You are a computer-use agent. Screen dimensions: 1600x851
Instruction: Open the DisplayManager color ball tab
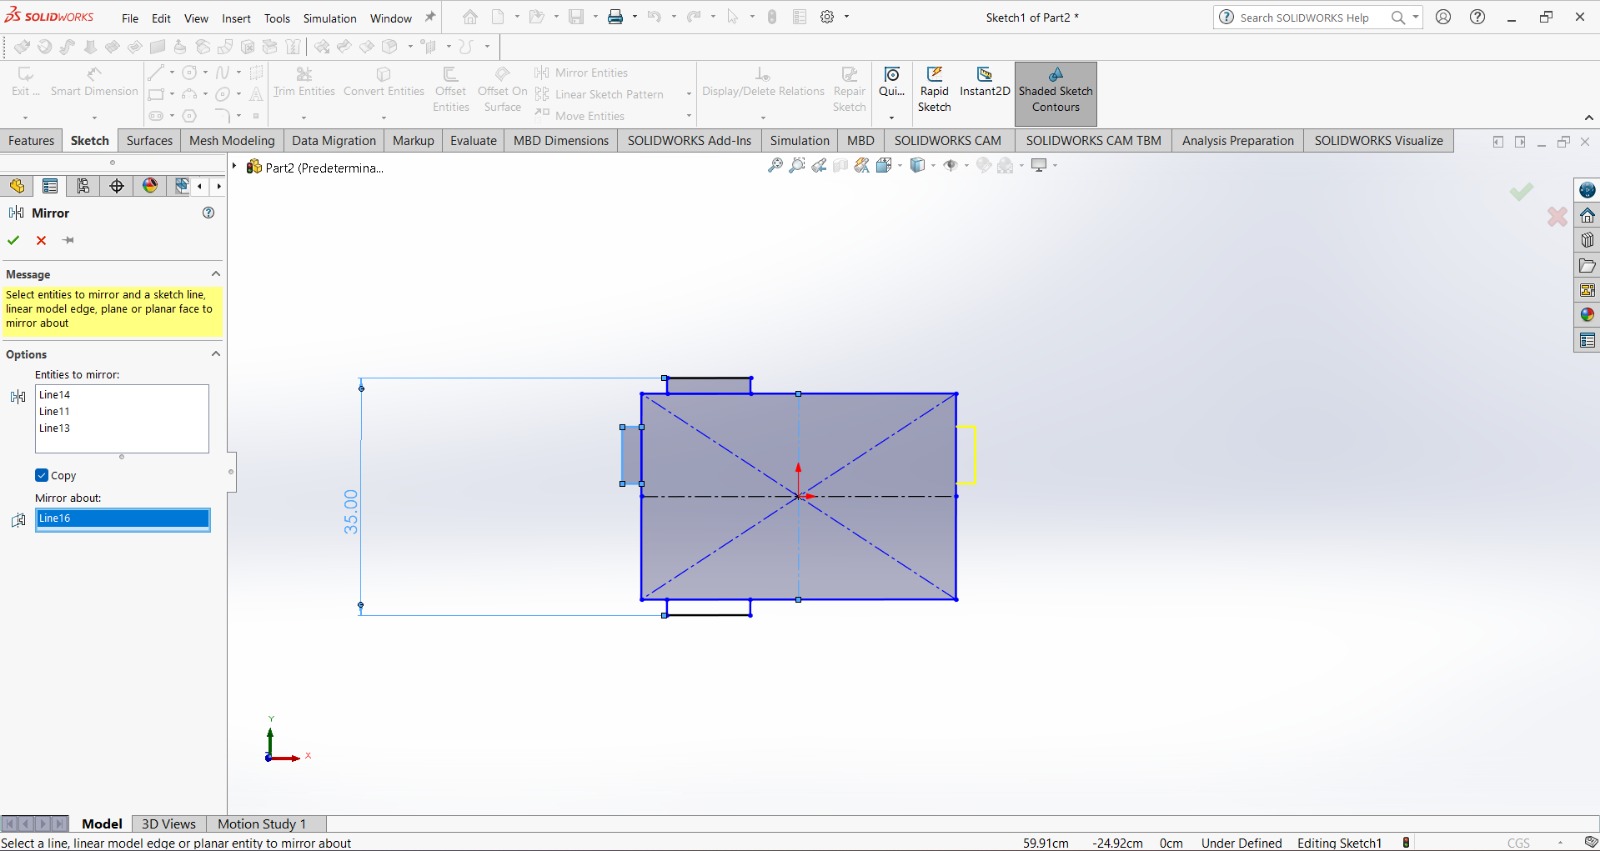click(x=150, y=186)
